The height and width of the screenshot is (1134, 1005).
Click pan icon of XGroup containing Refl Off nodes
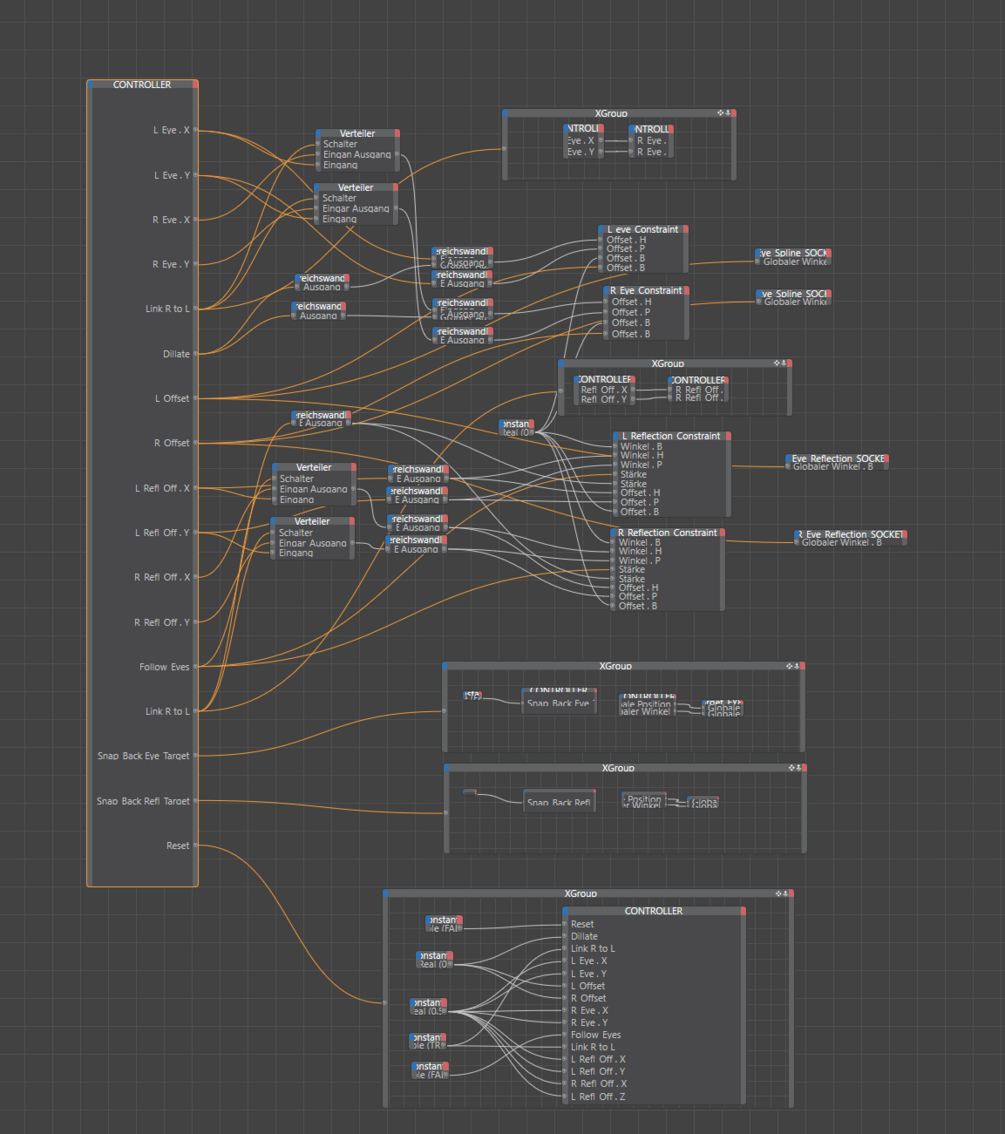(x=777, y=363)
